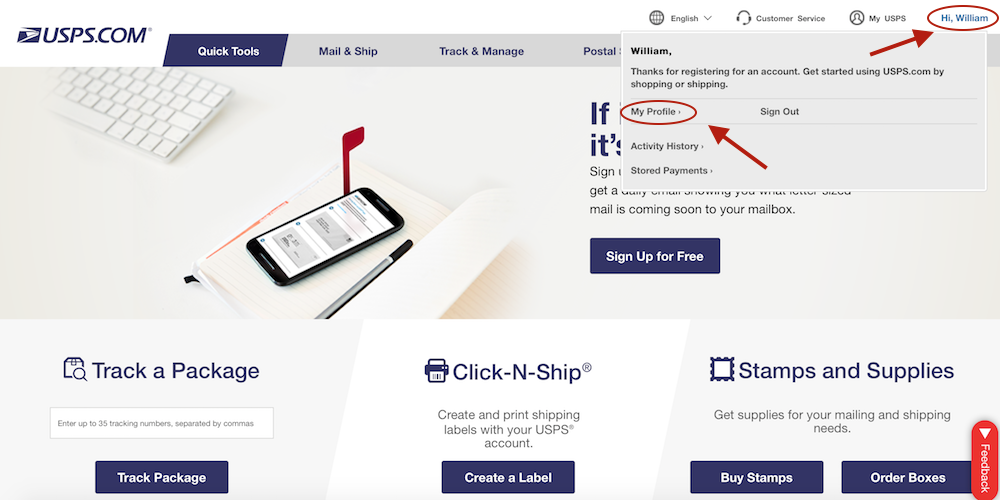The height and width of the screenshot is (500, 1000).
Task: Click the Create a Label button
Action: point(508,477)
